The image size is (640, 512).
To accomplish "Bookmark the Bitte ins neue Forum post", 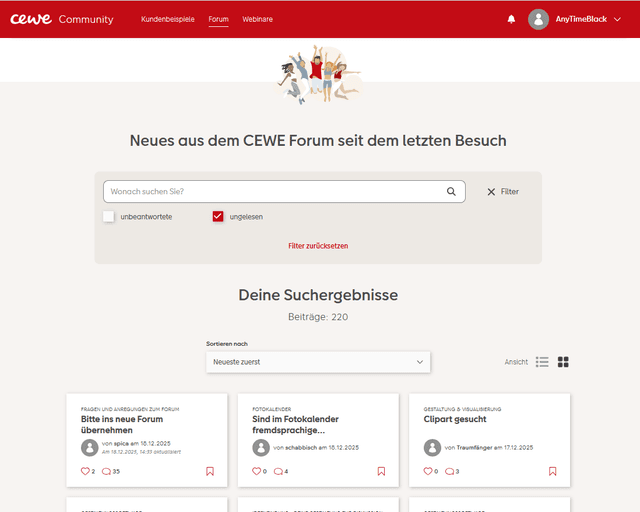I will (x=210, y=472).
